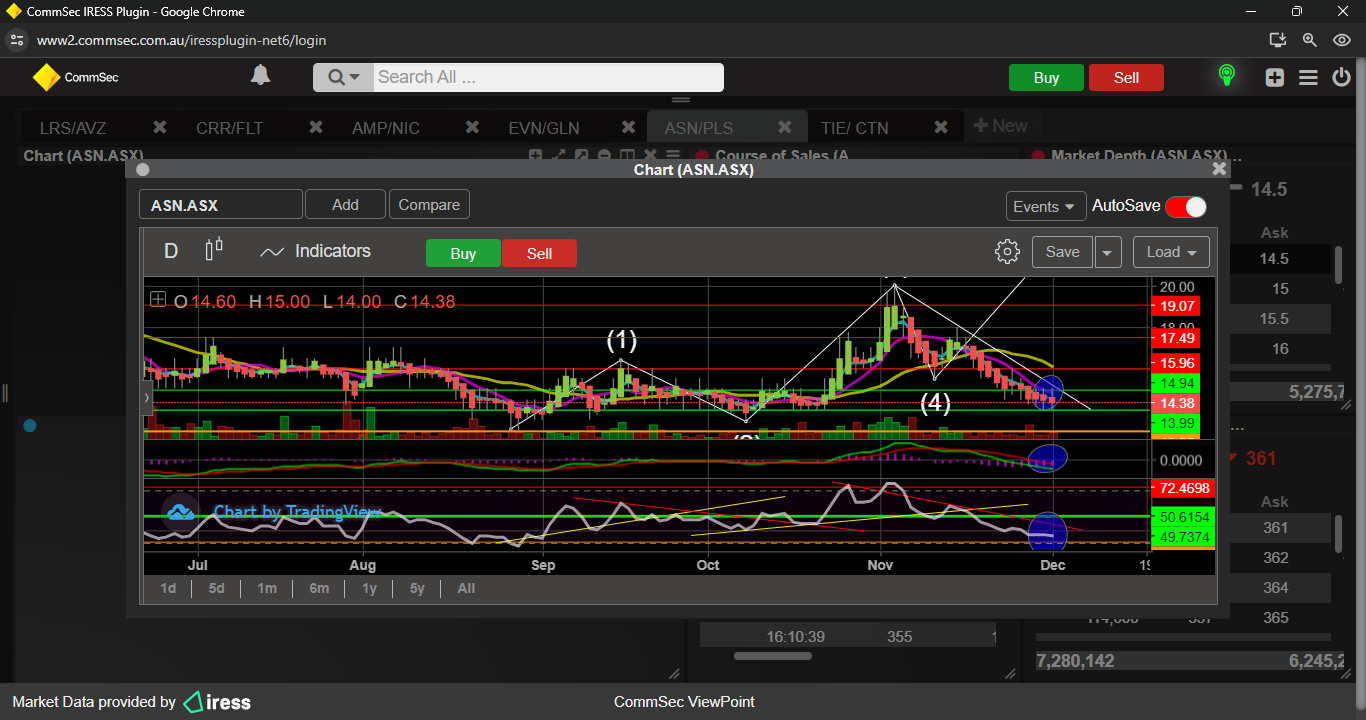Screen dimensions: 1366x720
Task: Open the Events dropdown
Action: tap(1045, 206)
